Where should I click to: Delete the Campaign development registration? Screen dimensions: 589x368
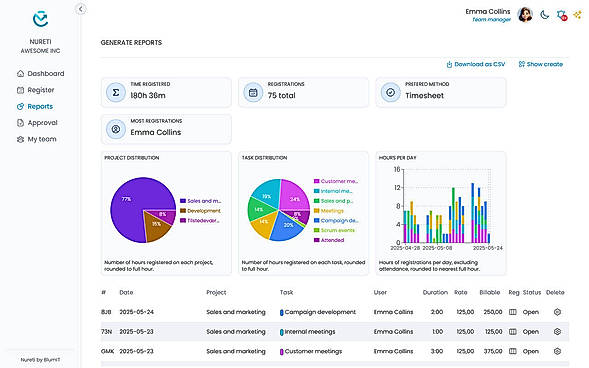(557, 312)
